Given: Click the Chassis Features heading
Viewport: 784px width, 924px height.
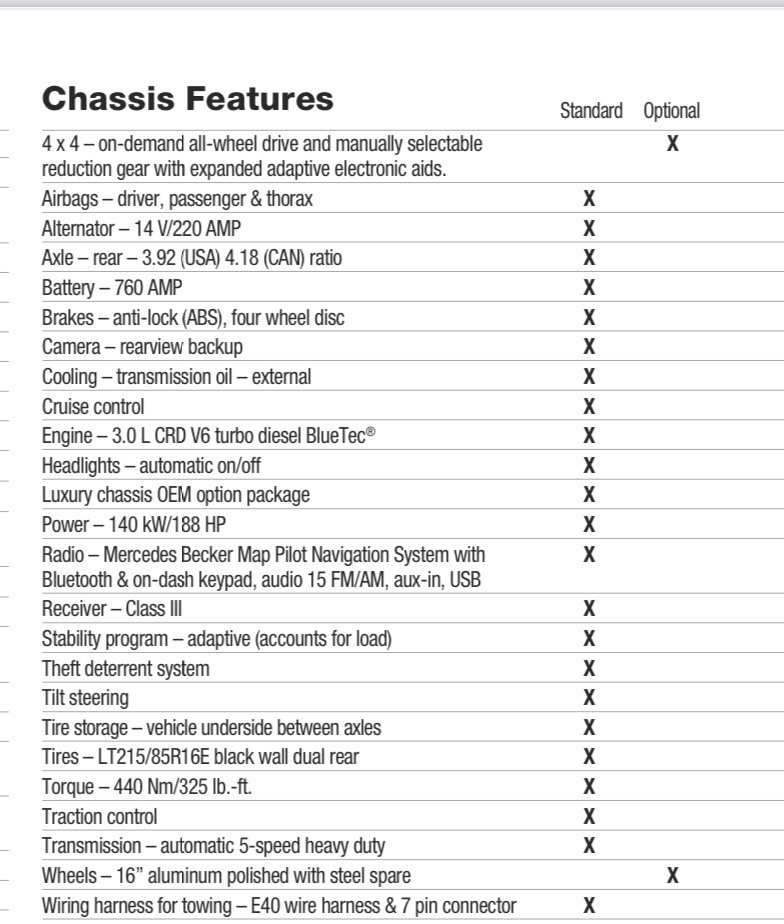Looking at the screenshot, I should pos(187,99).
